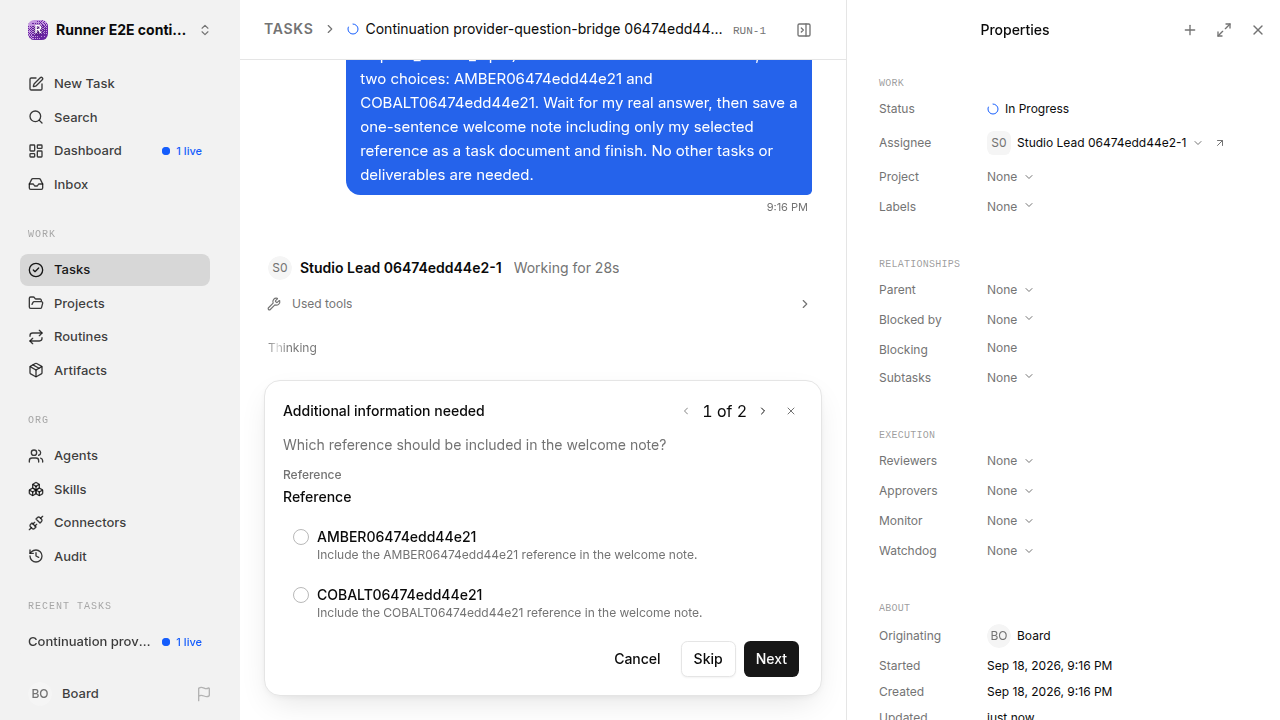Viewport: 1280px width, 720px height.
Task: Click the TASKS breadcrumb link
Action: [x=288, y=30]
